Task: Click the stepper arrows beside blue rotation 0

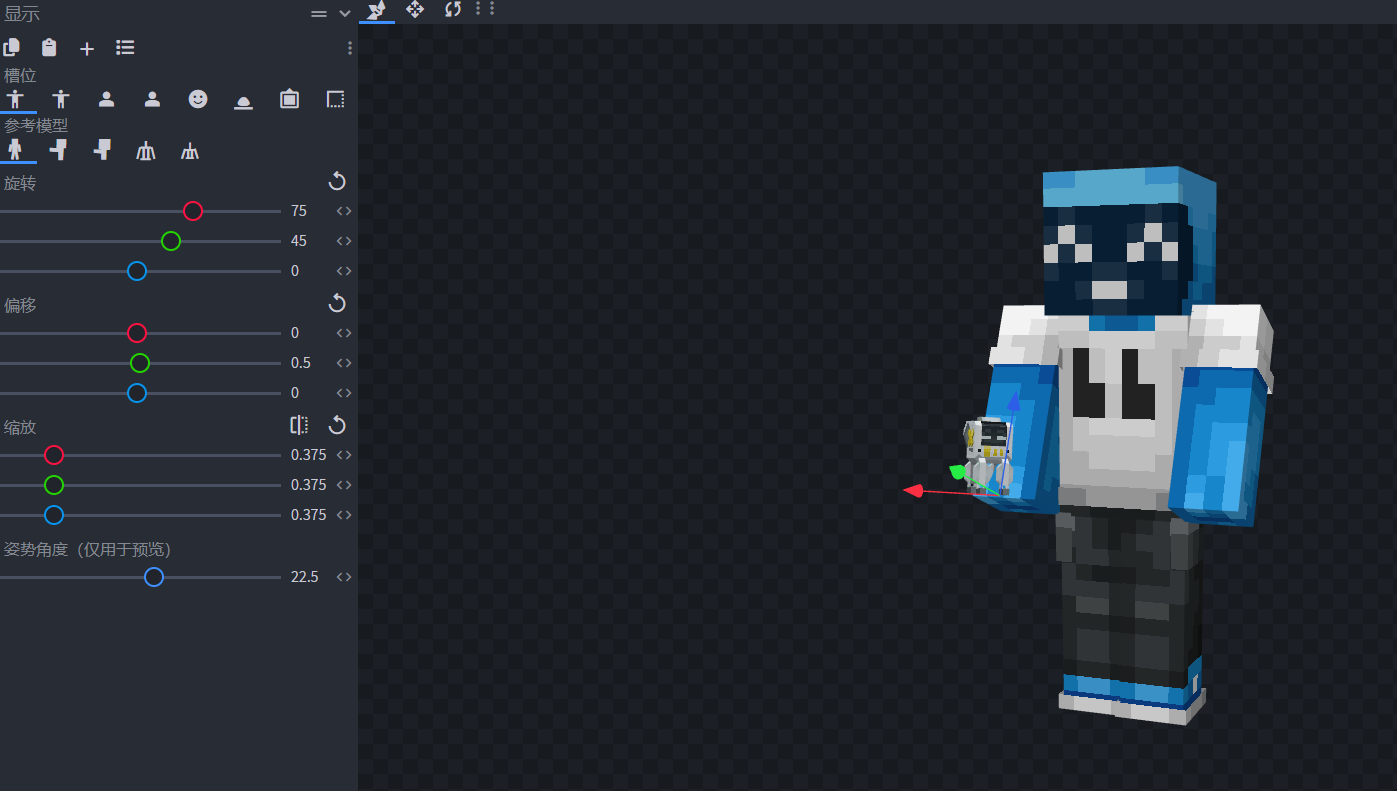Action: (344, 271)
